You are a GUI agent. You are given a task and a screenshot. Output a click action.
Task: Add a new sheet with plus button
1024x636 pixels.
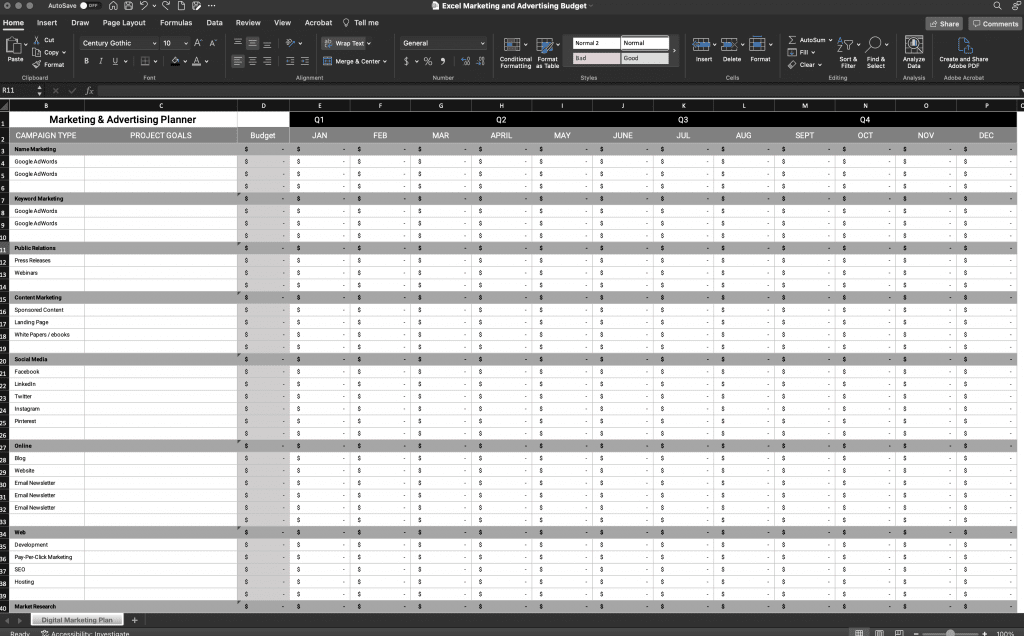click(x=135, y=620)
